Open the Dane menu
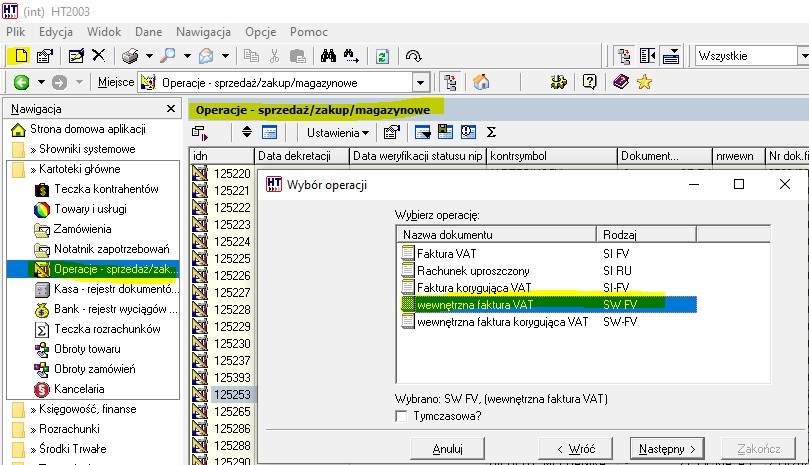Viewport: 809px width, 465px height. tap(149, 32)
